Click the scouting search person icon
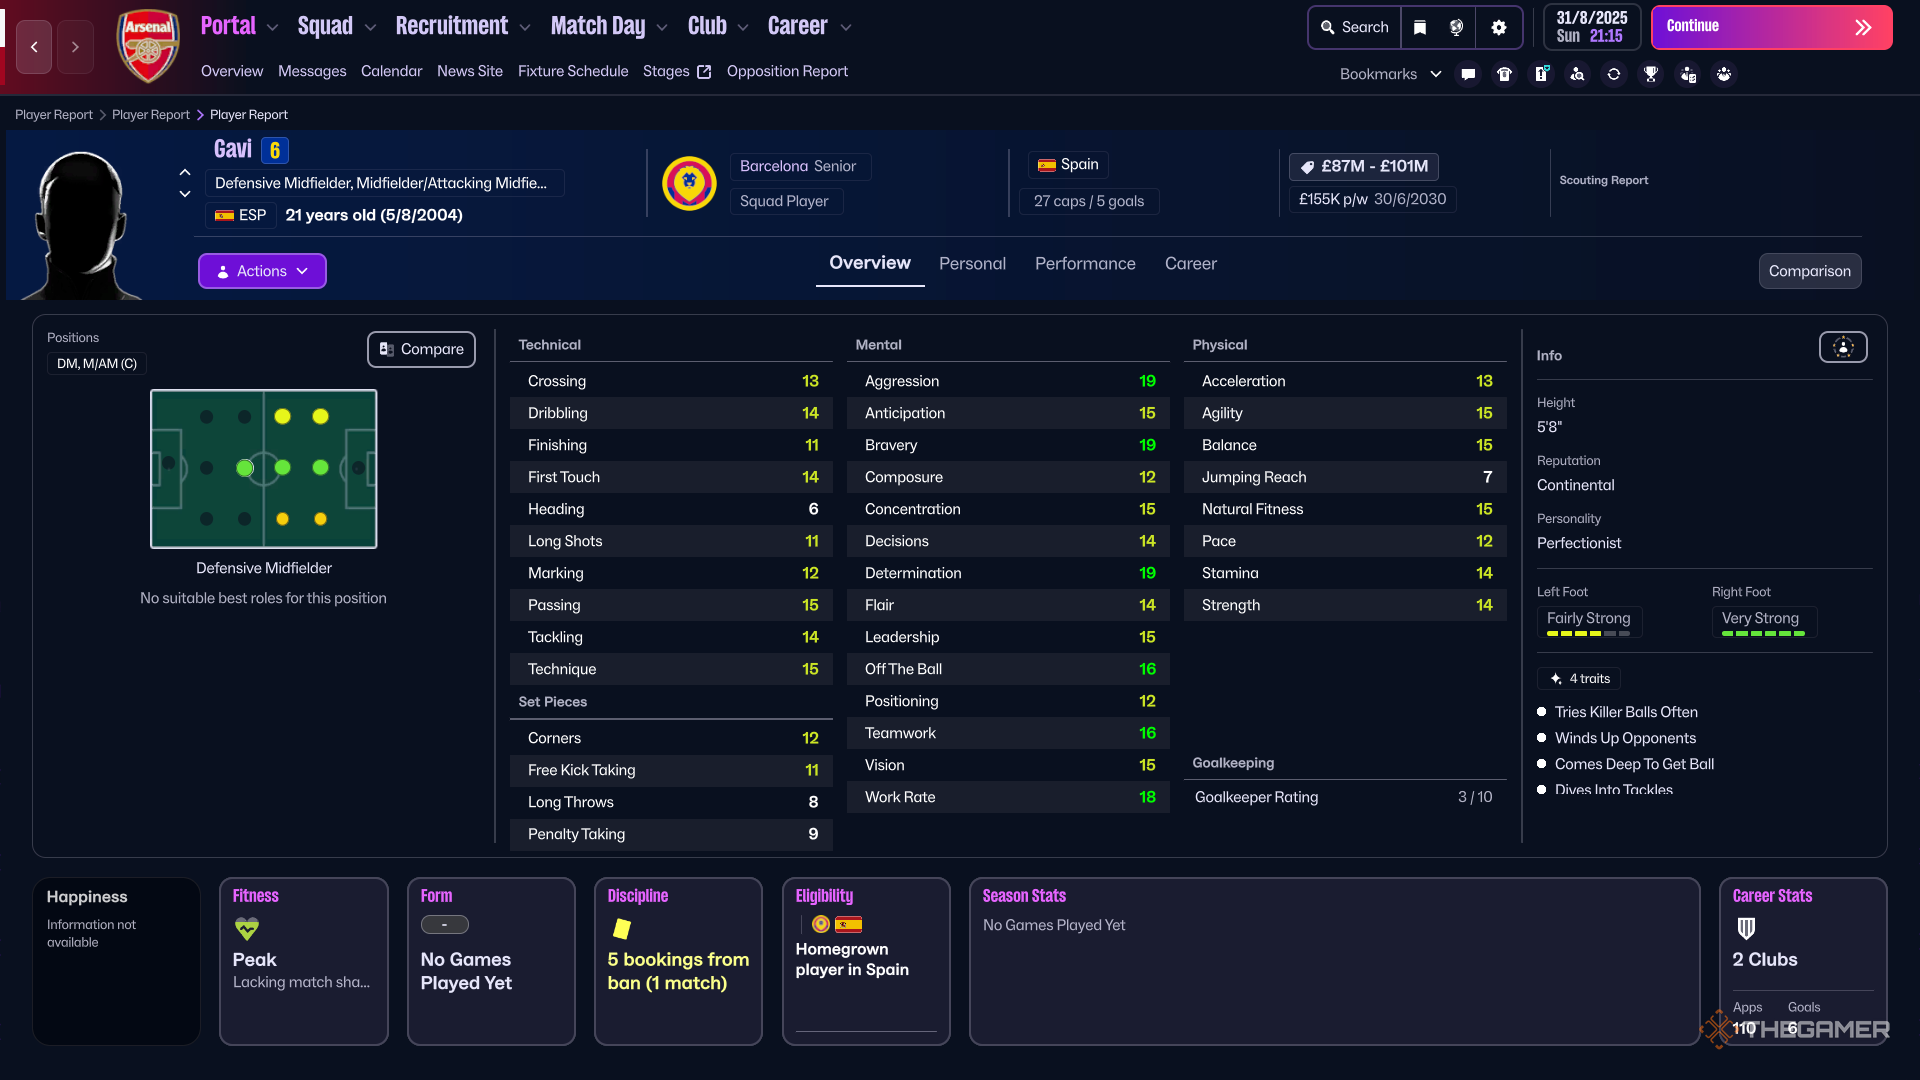The image size is (1920, 1080). pos(1577,74)
